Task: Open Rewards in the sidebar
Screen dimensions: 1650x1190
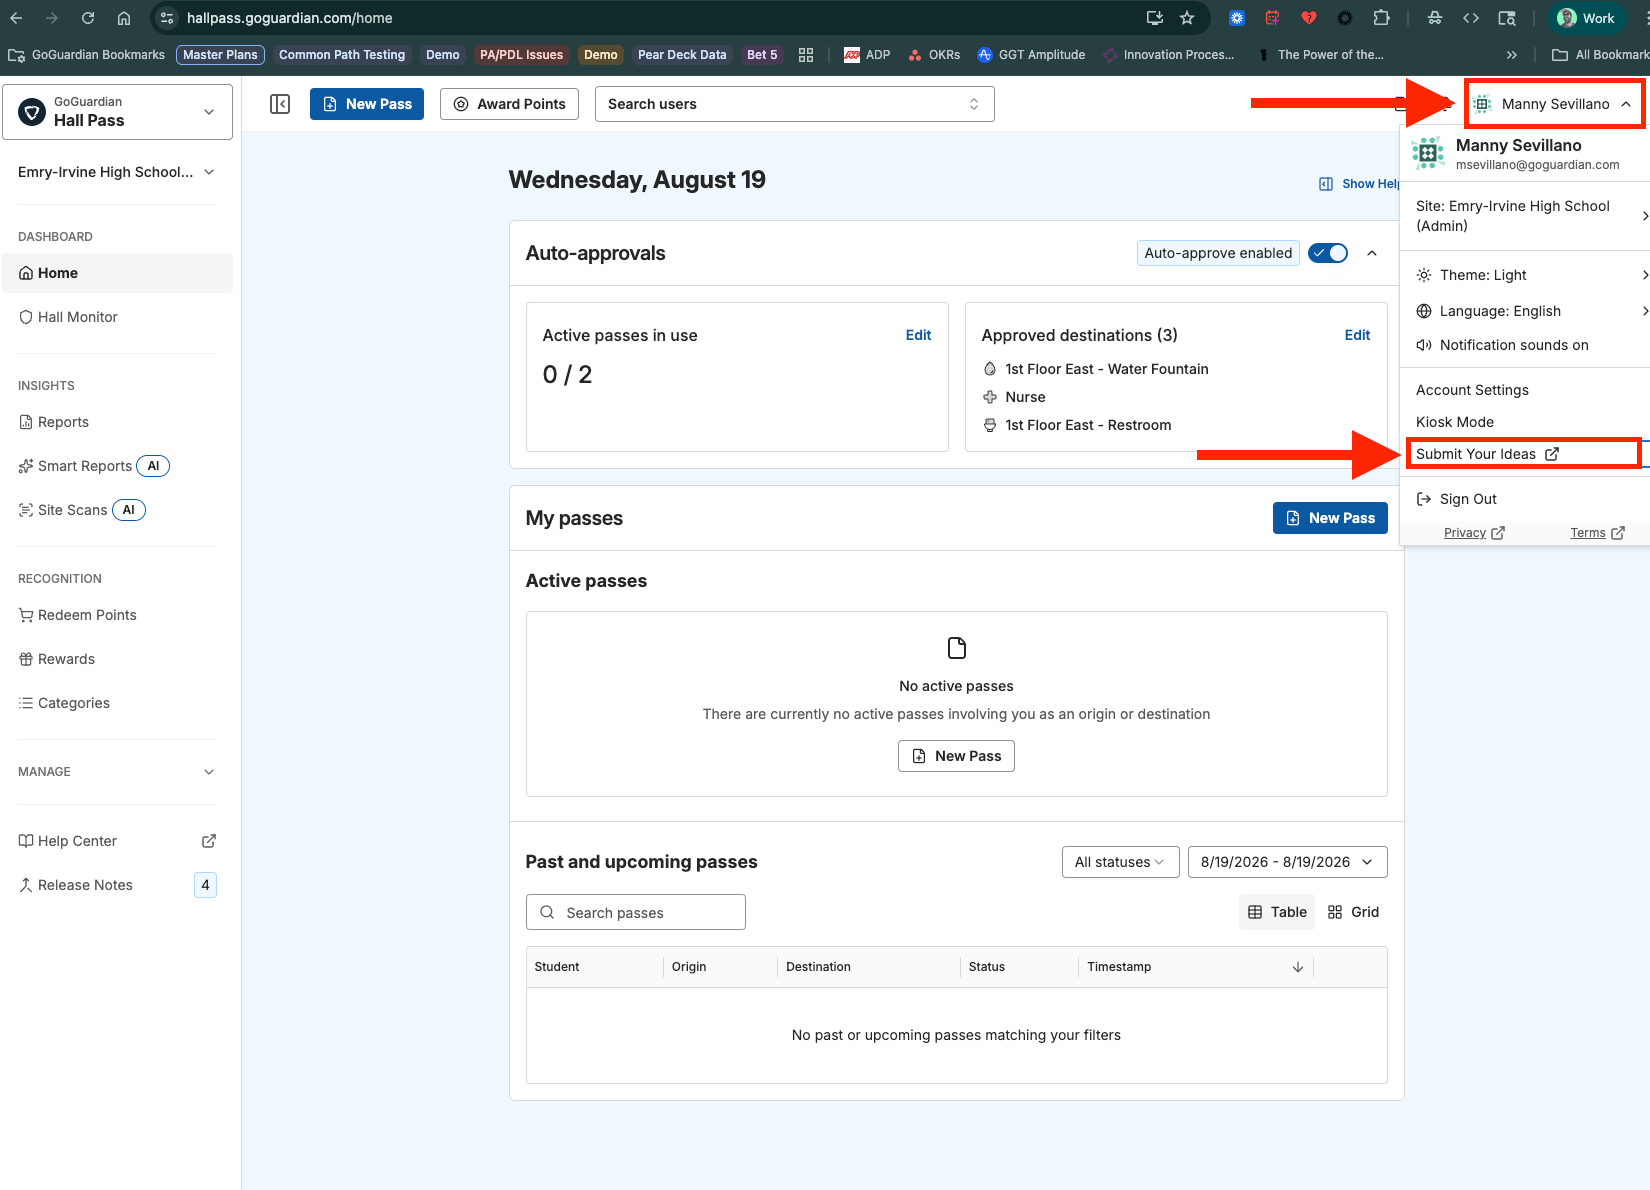Action: tap(118, 659)
